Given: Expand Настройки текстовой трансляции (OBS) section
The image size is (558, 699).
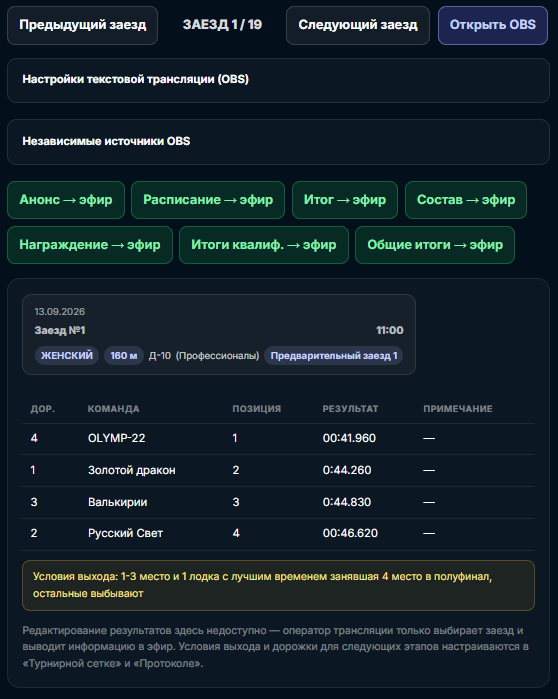Looking at the screenshot, I should pyautogui.click(x=278, y=80).
